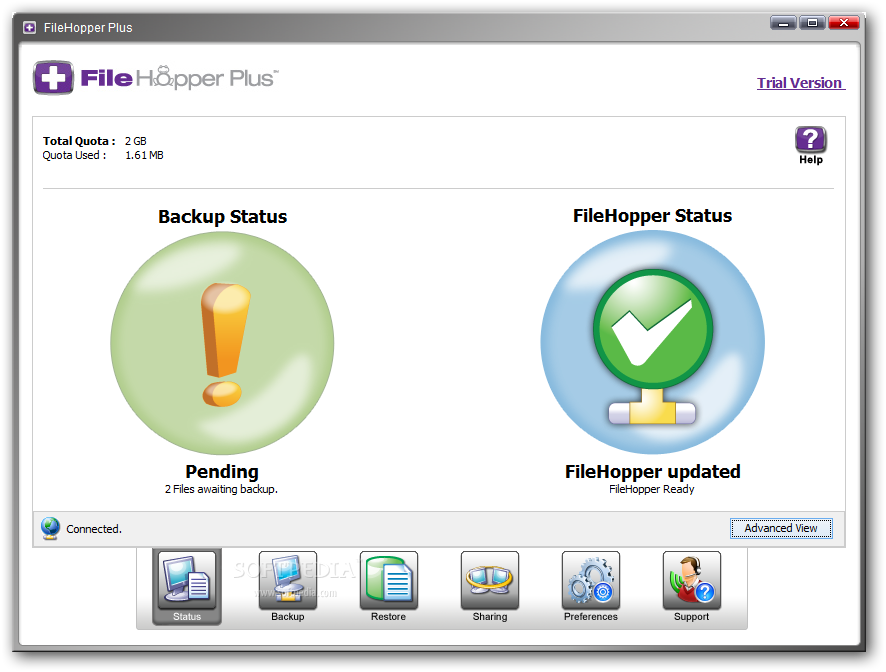Click the 'FileHopper updated' heading
Image resolution: width=886 pixels, height=672 pixels.
point(653,471)
